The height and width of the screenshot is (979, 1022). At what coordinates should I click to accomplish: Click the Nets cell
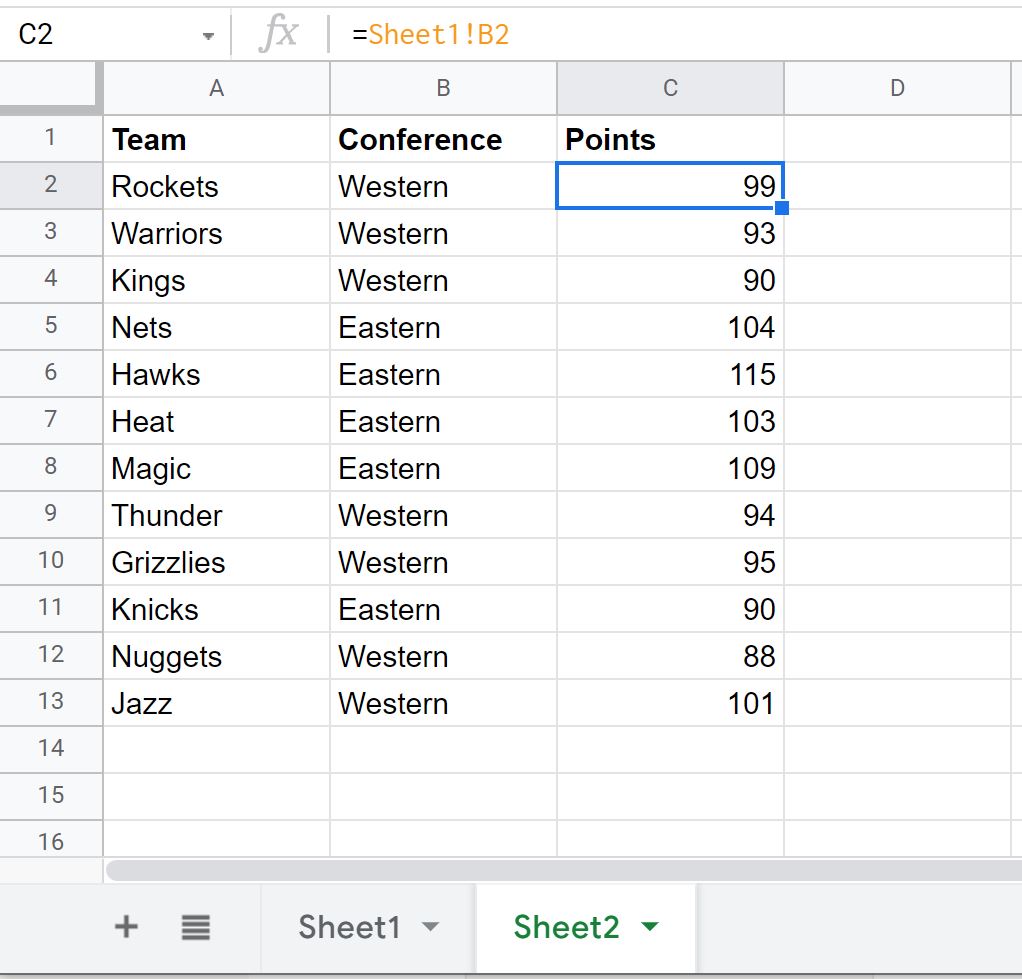(x=216, y=327)
